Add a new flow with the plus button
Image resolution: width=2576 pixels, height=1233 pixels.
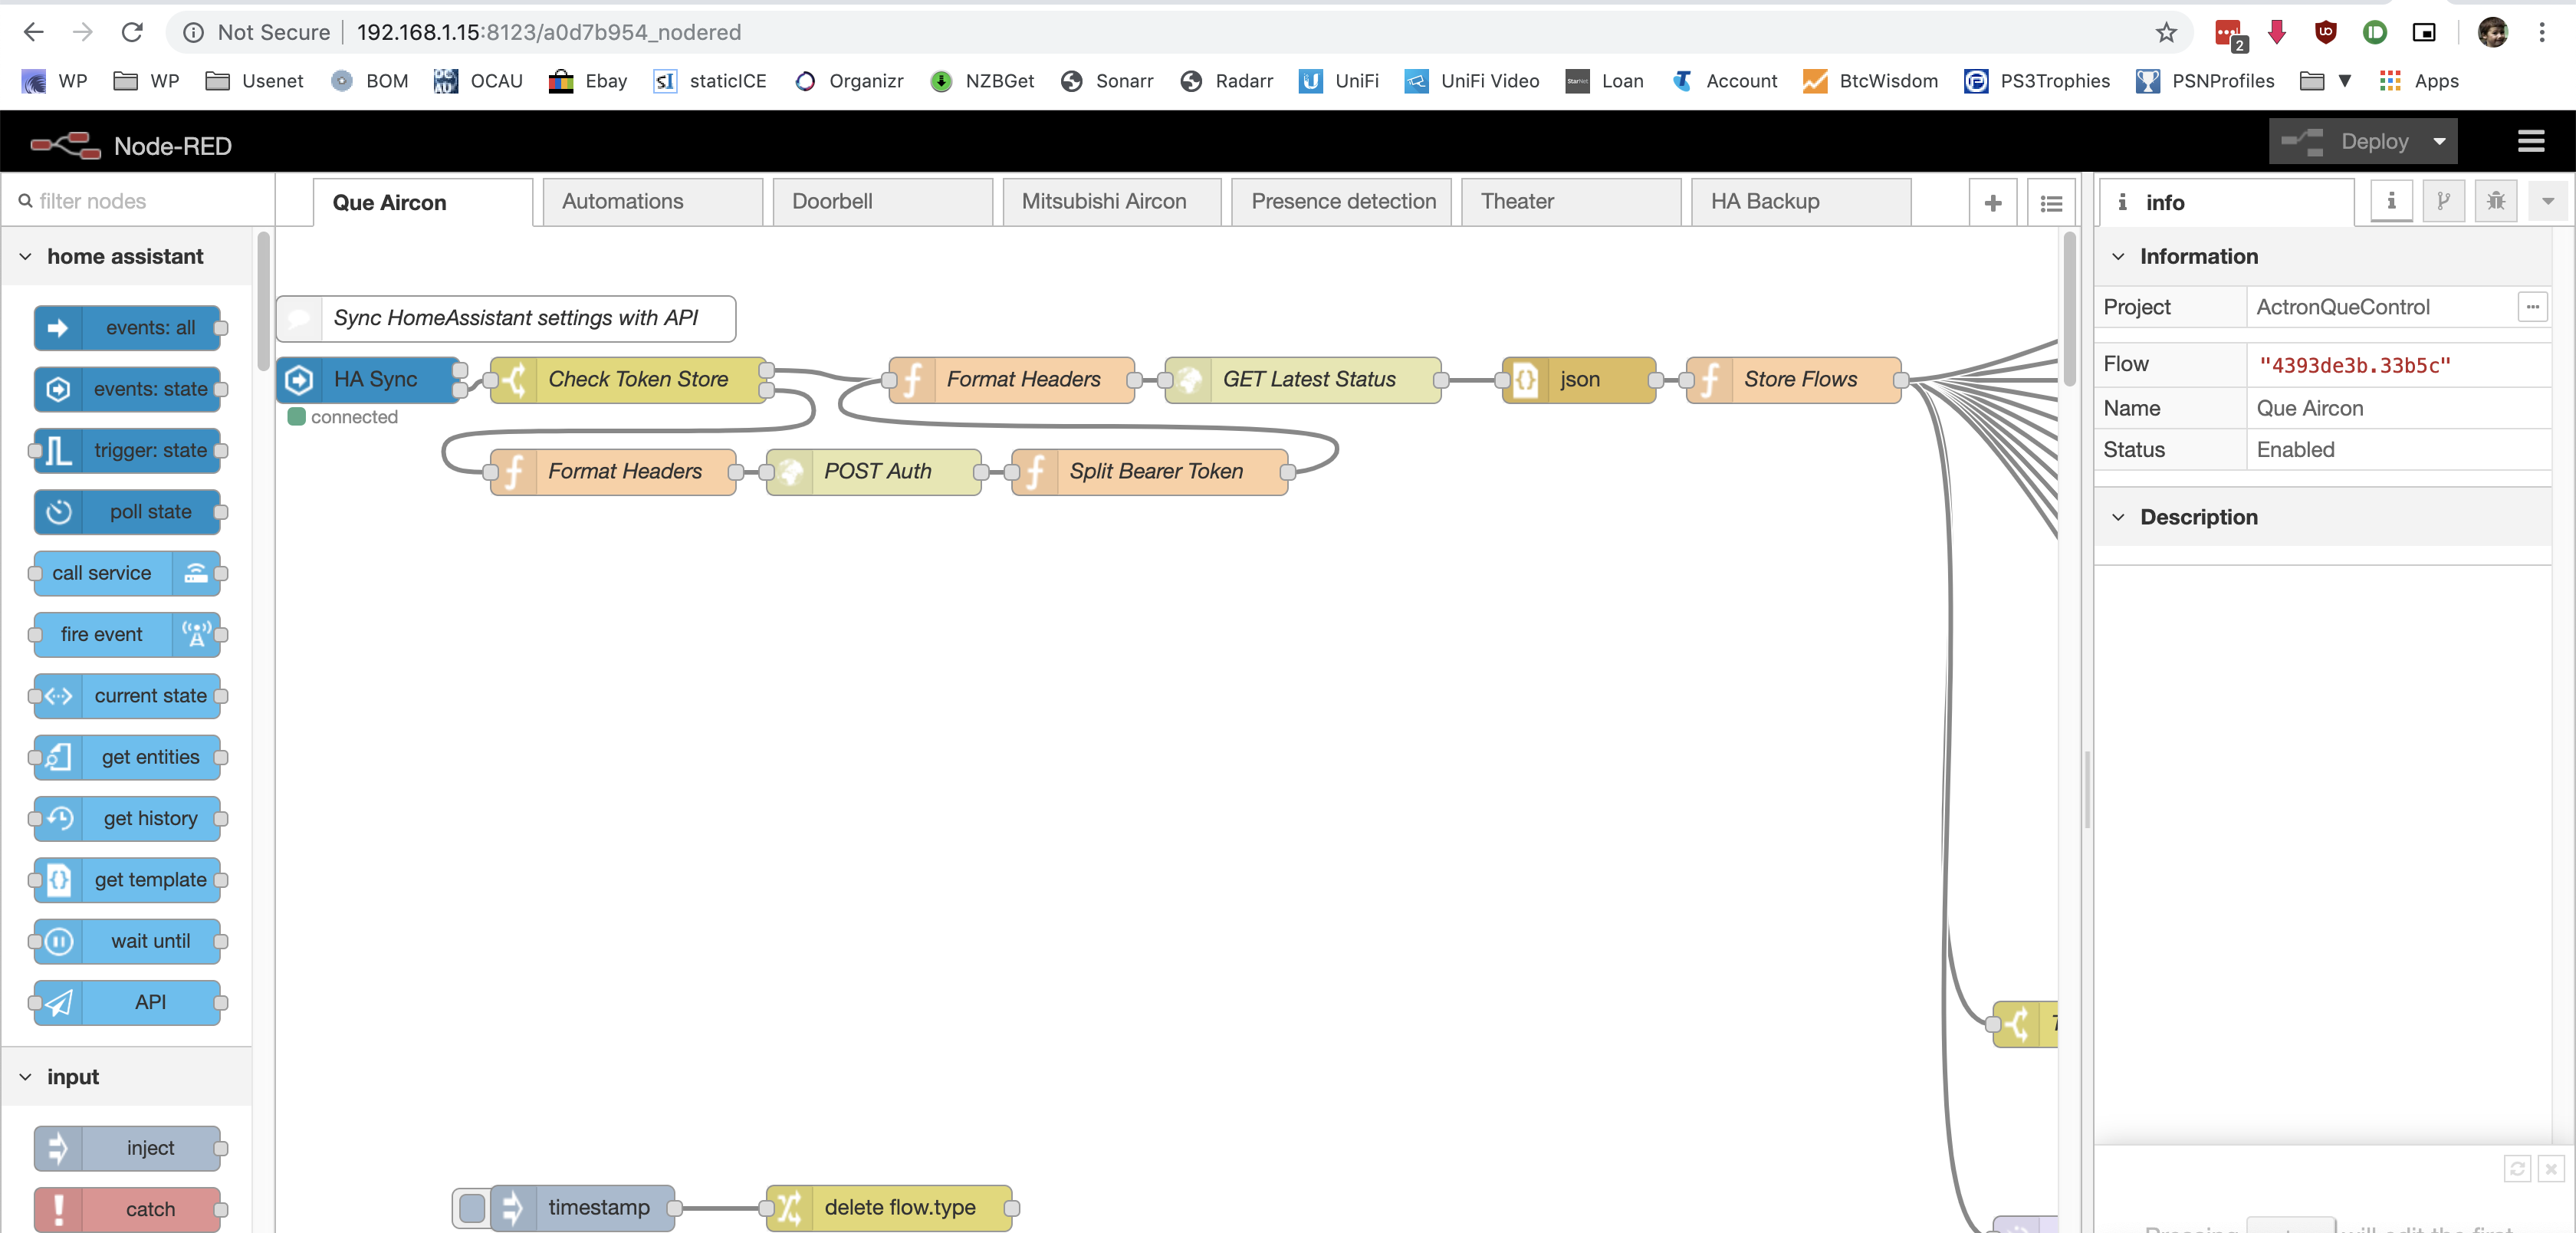click(1993, 202)
